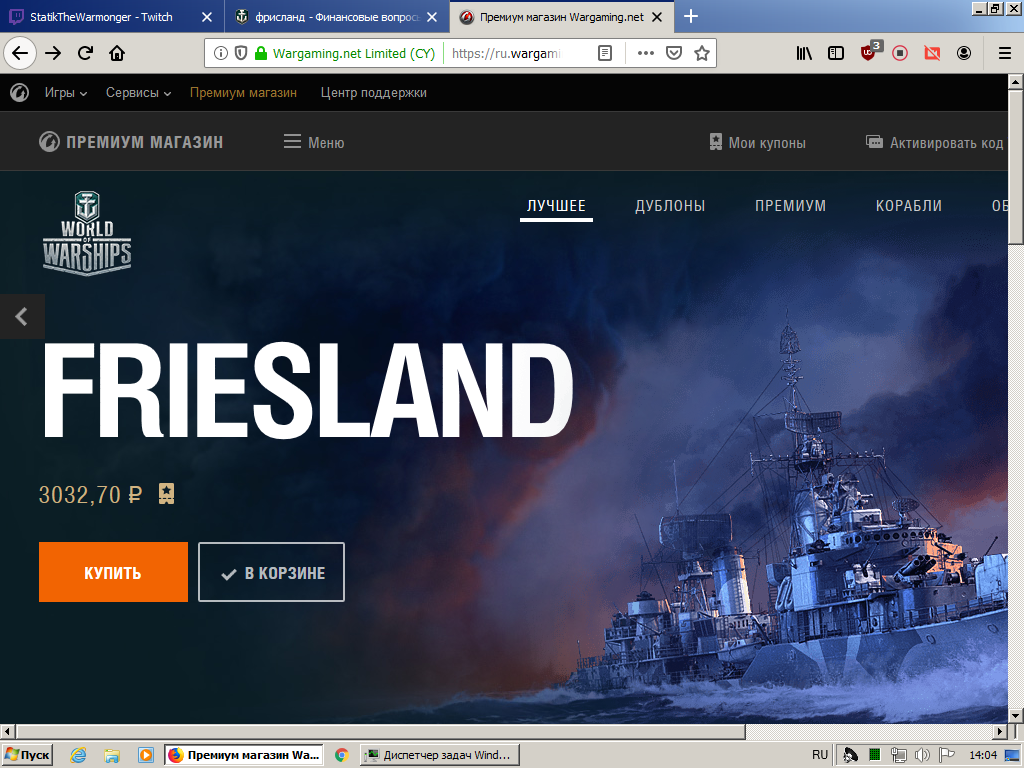Open Chrome from the taskbar

click(x=342, y=755)
